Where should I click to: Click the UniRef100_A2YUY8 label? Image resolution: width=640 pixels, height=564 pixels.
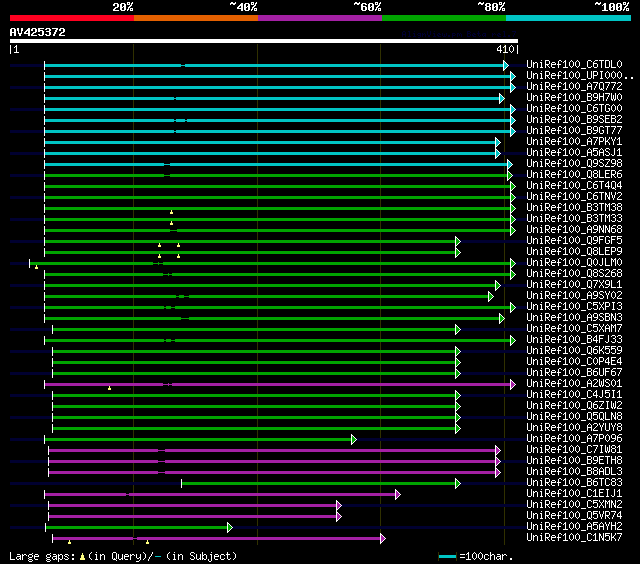(574, 428)
